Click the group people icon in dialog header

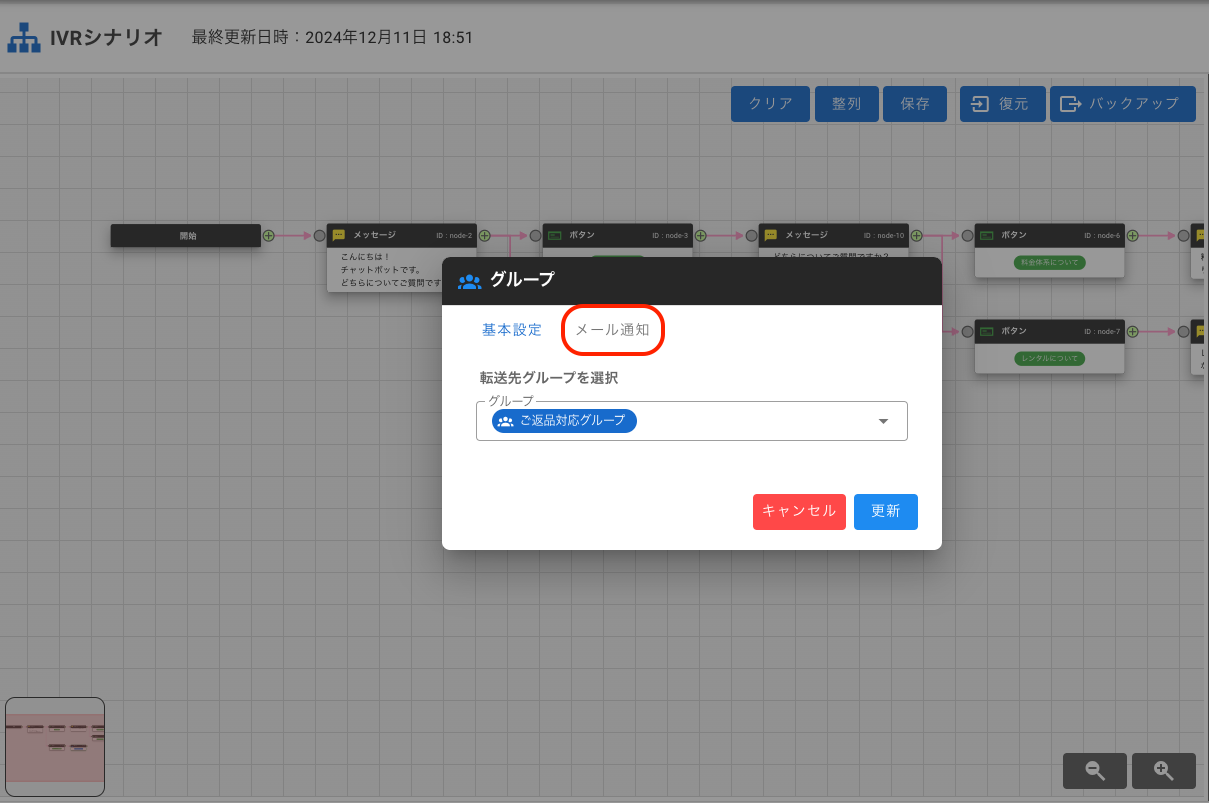[x=469, y=281]
